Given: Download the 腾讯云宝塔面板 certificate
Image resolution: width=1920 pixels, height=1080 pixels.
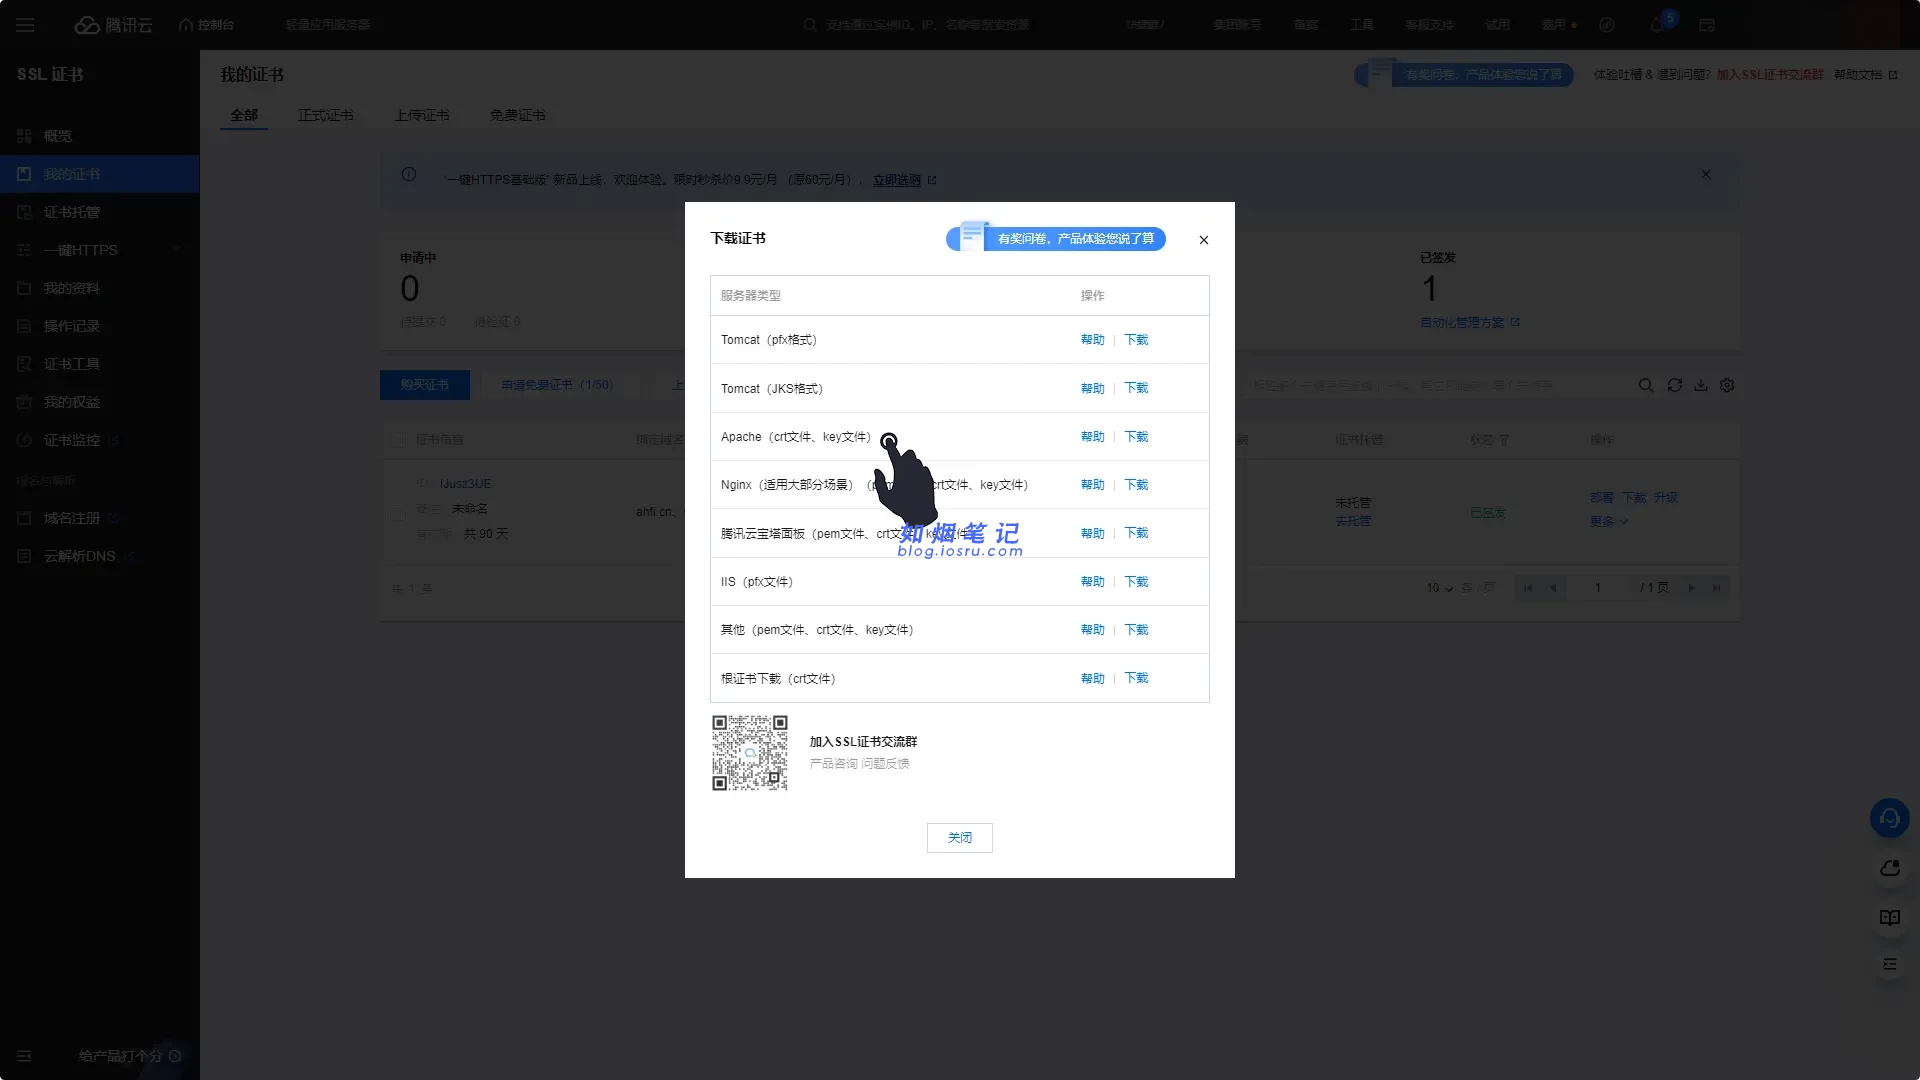Looking at the screenshot, I should [x=1136, y=533].
